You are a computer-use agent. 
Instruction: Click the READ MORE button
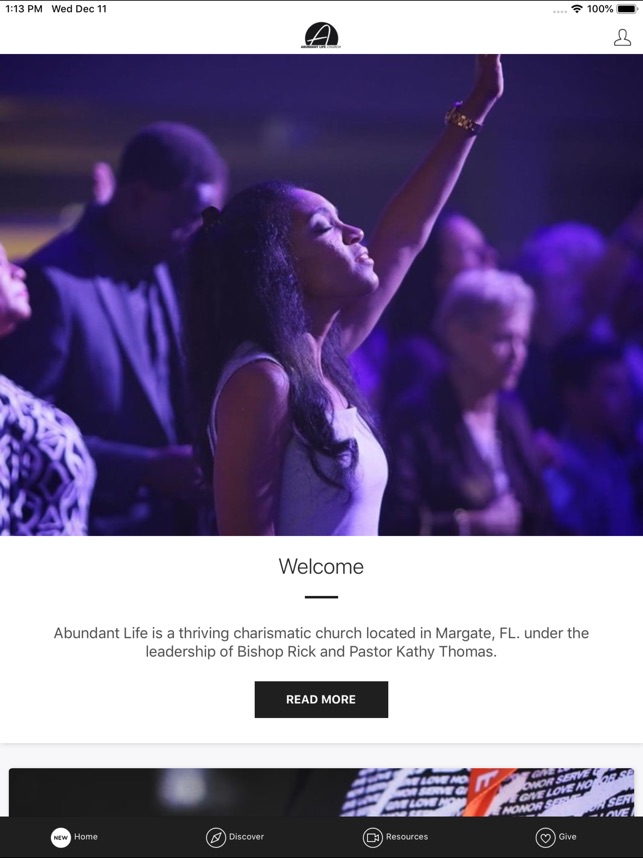321,699
